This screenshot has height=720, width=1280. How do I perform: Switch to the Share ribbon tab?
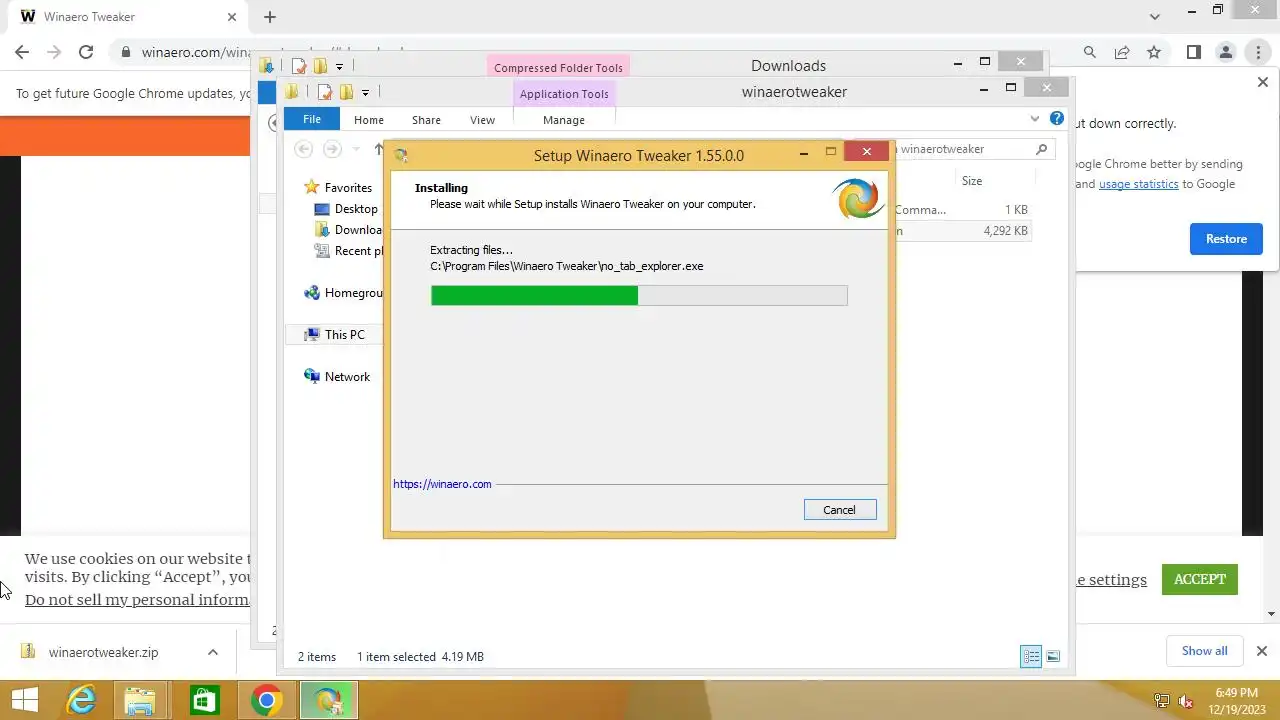(x=426, y=120)
